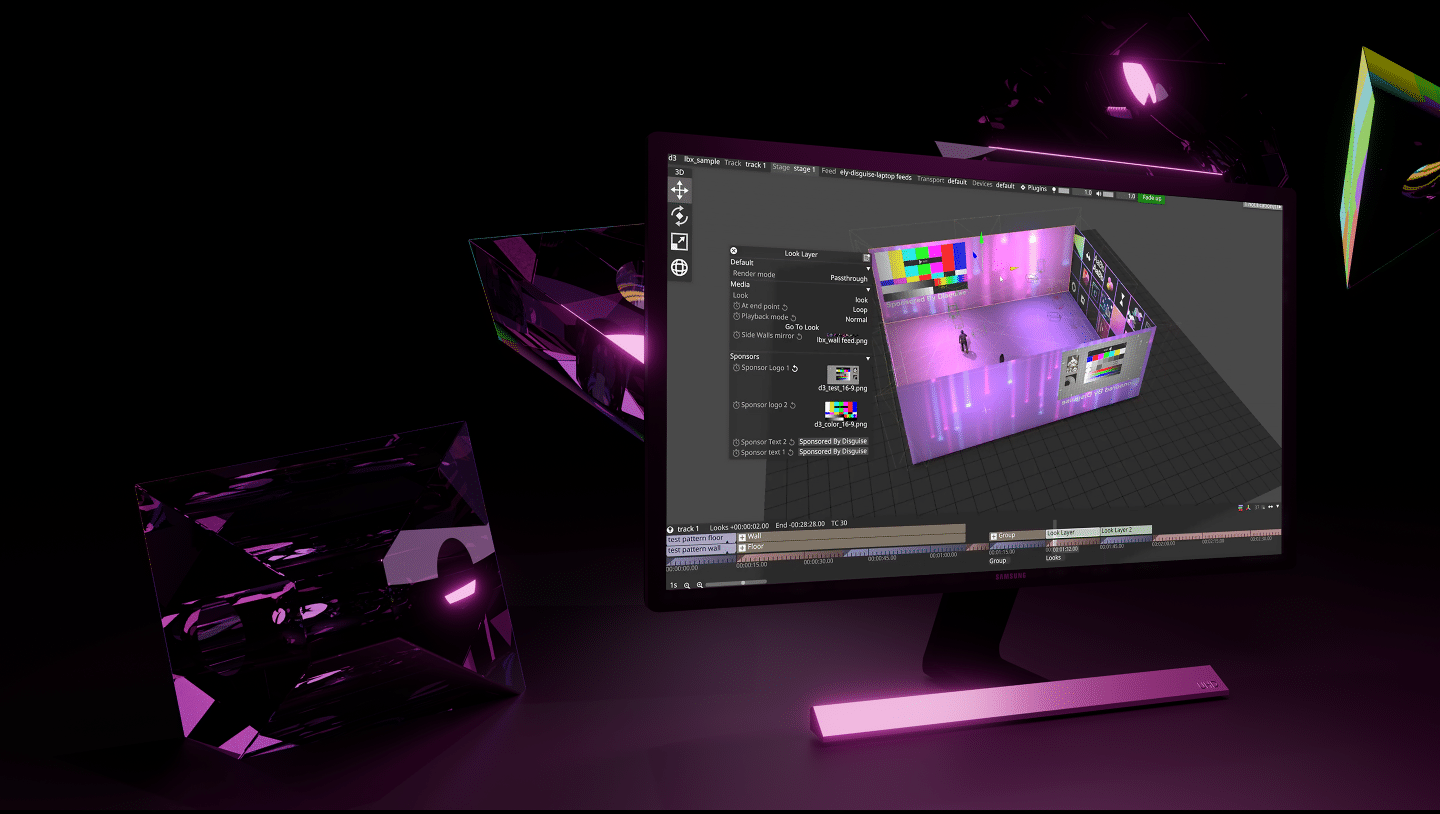Open the Stage menu in top bar
Image resolution: width=1440 pixels, height=814 pixels.
pos(793,169)
